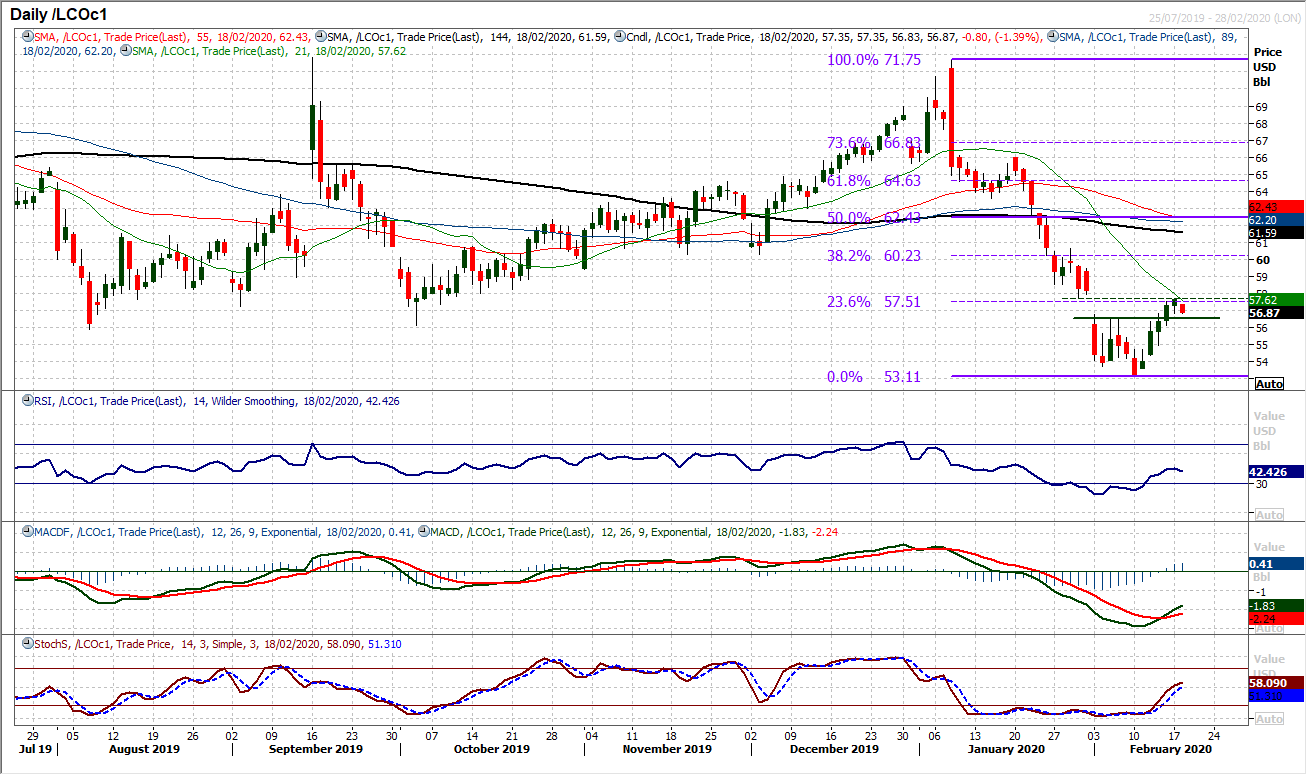
Task: Click the red -2.24 signal value tag
Action: [x=1278, y=619]
